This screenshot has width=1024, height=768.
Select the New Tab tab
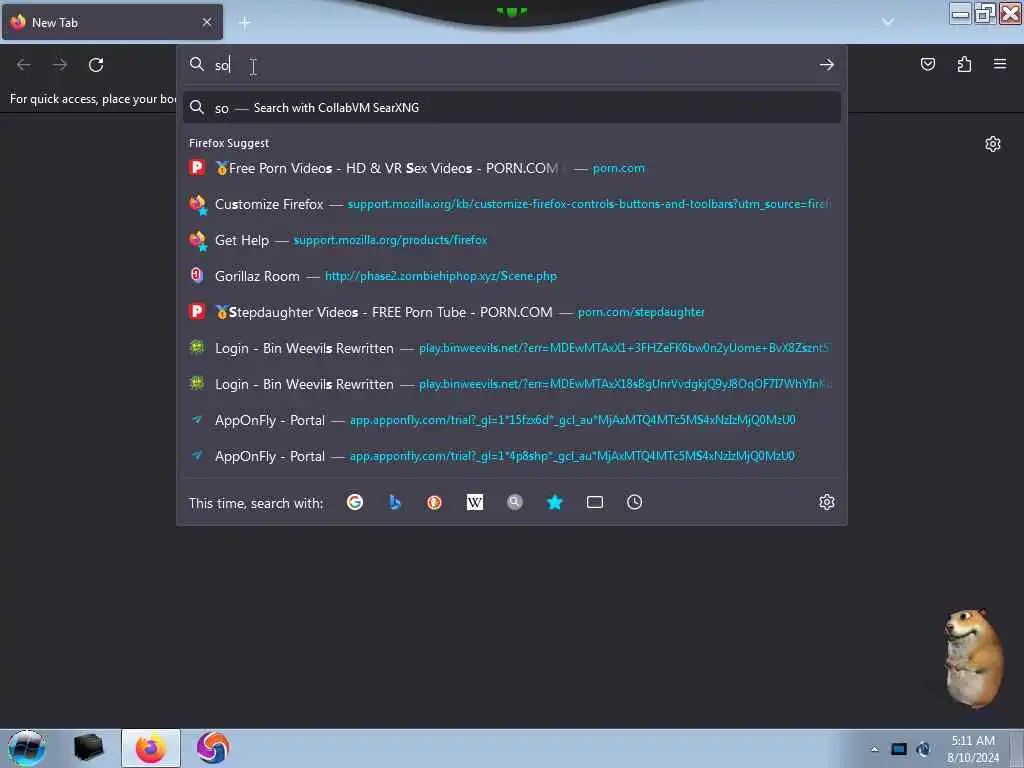coord(112,22)
